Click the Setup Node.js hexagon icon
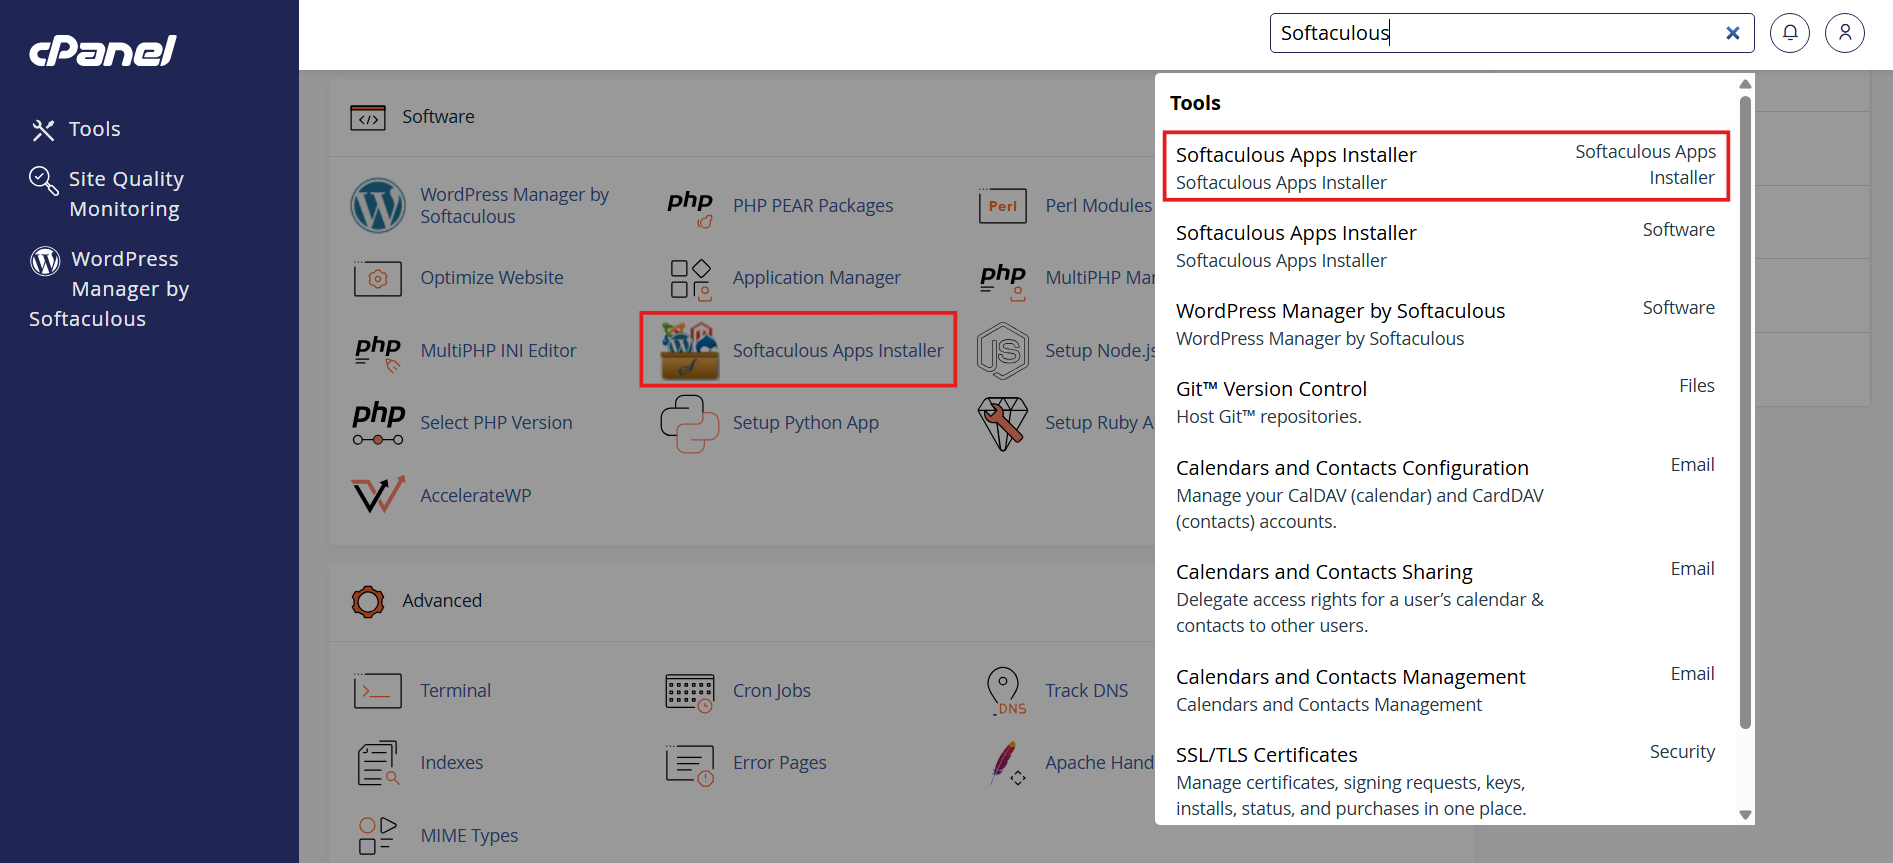The width and height of the screenshot is (1893, 863). coord(1003,351)
